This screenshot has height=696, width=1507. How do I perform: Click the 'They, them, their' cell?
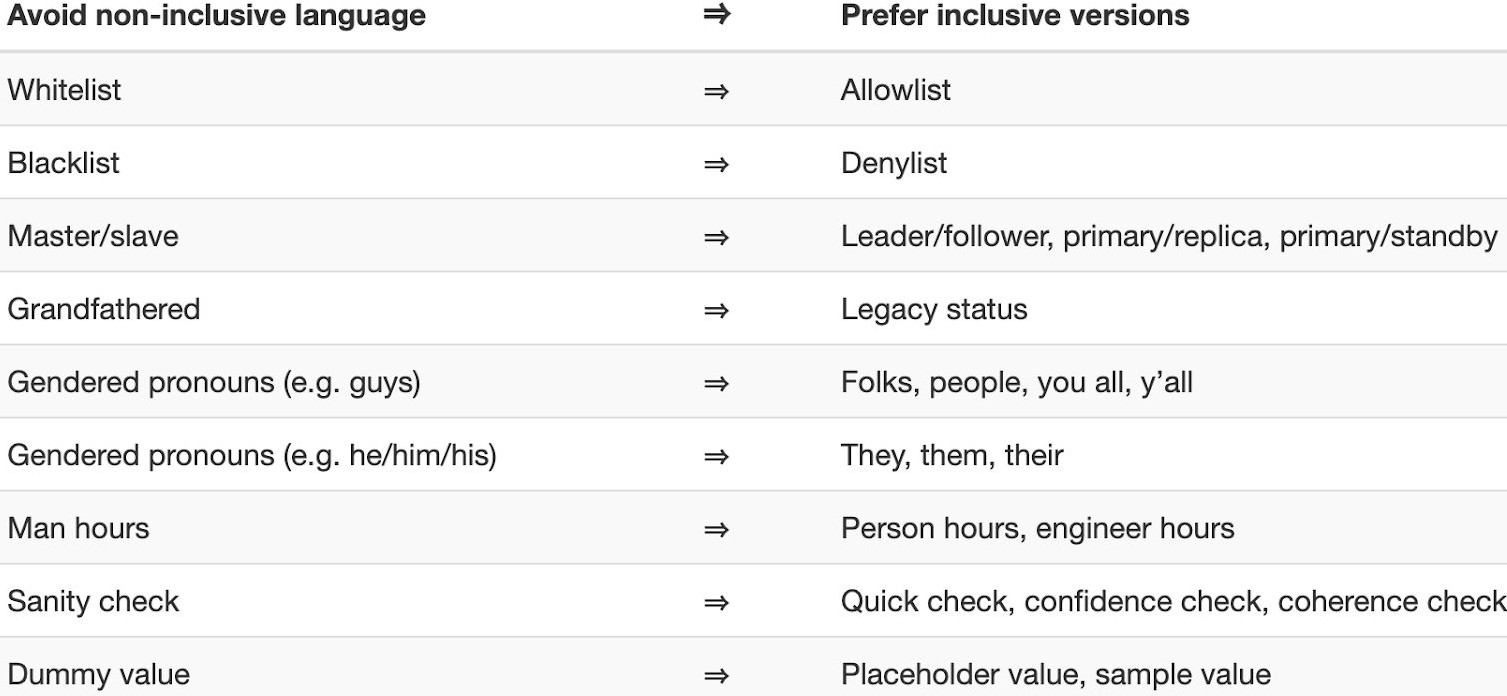pos(952,455)
